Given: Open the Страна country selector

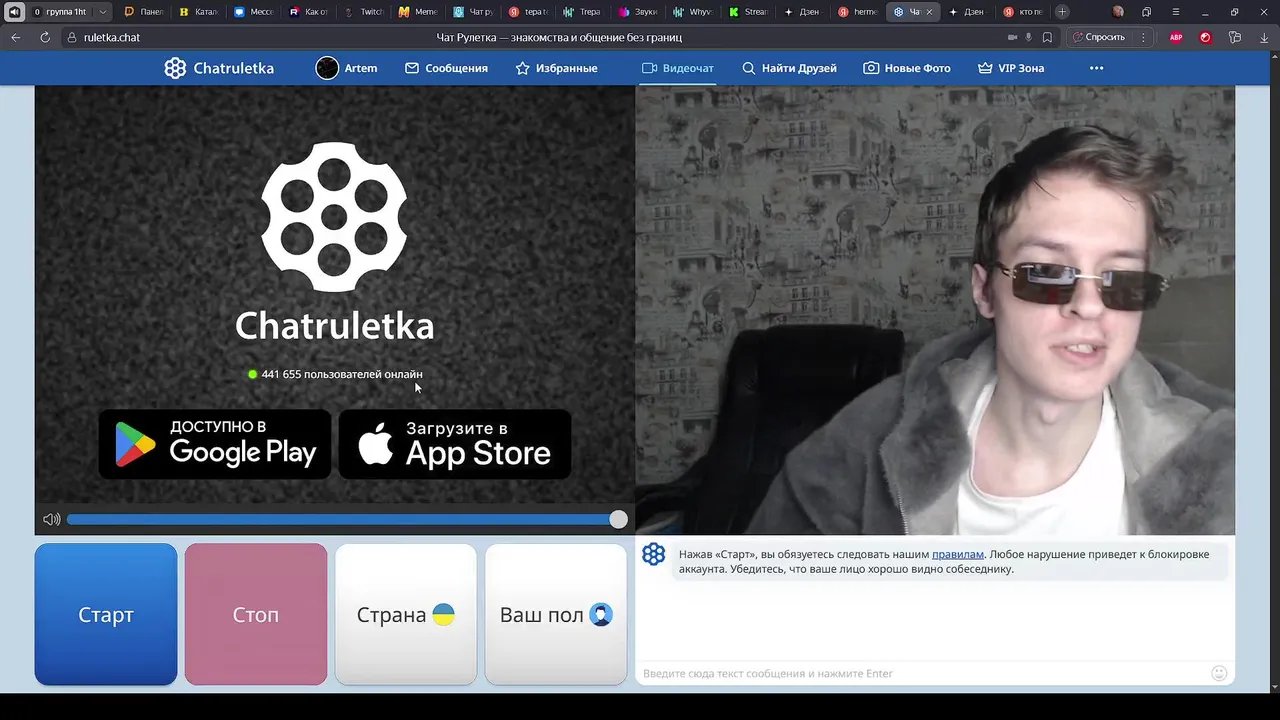Looking at the screenshot, I should point(406,614).
